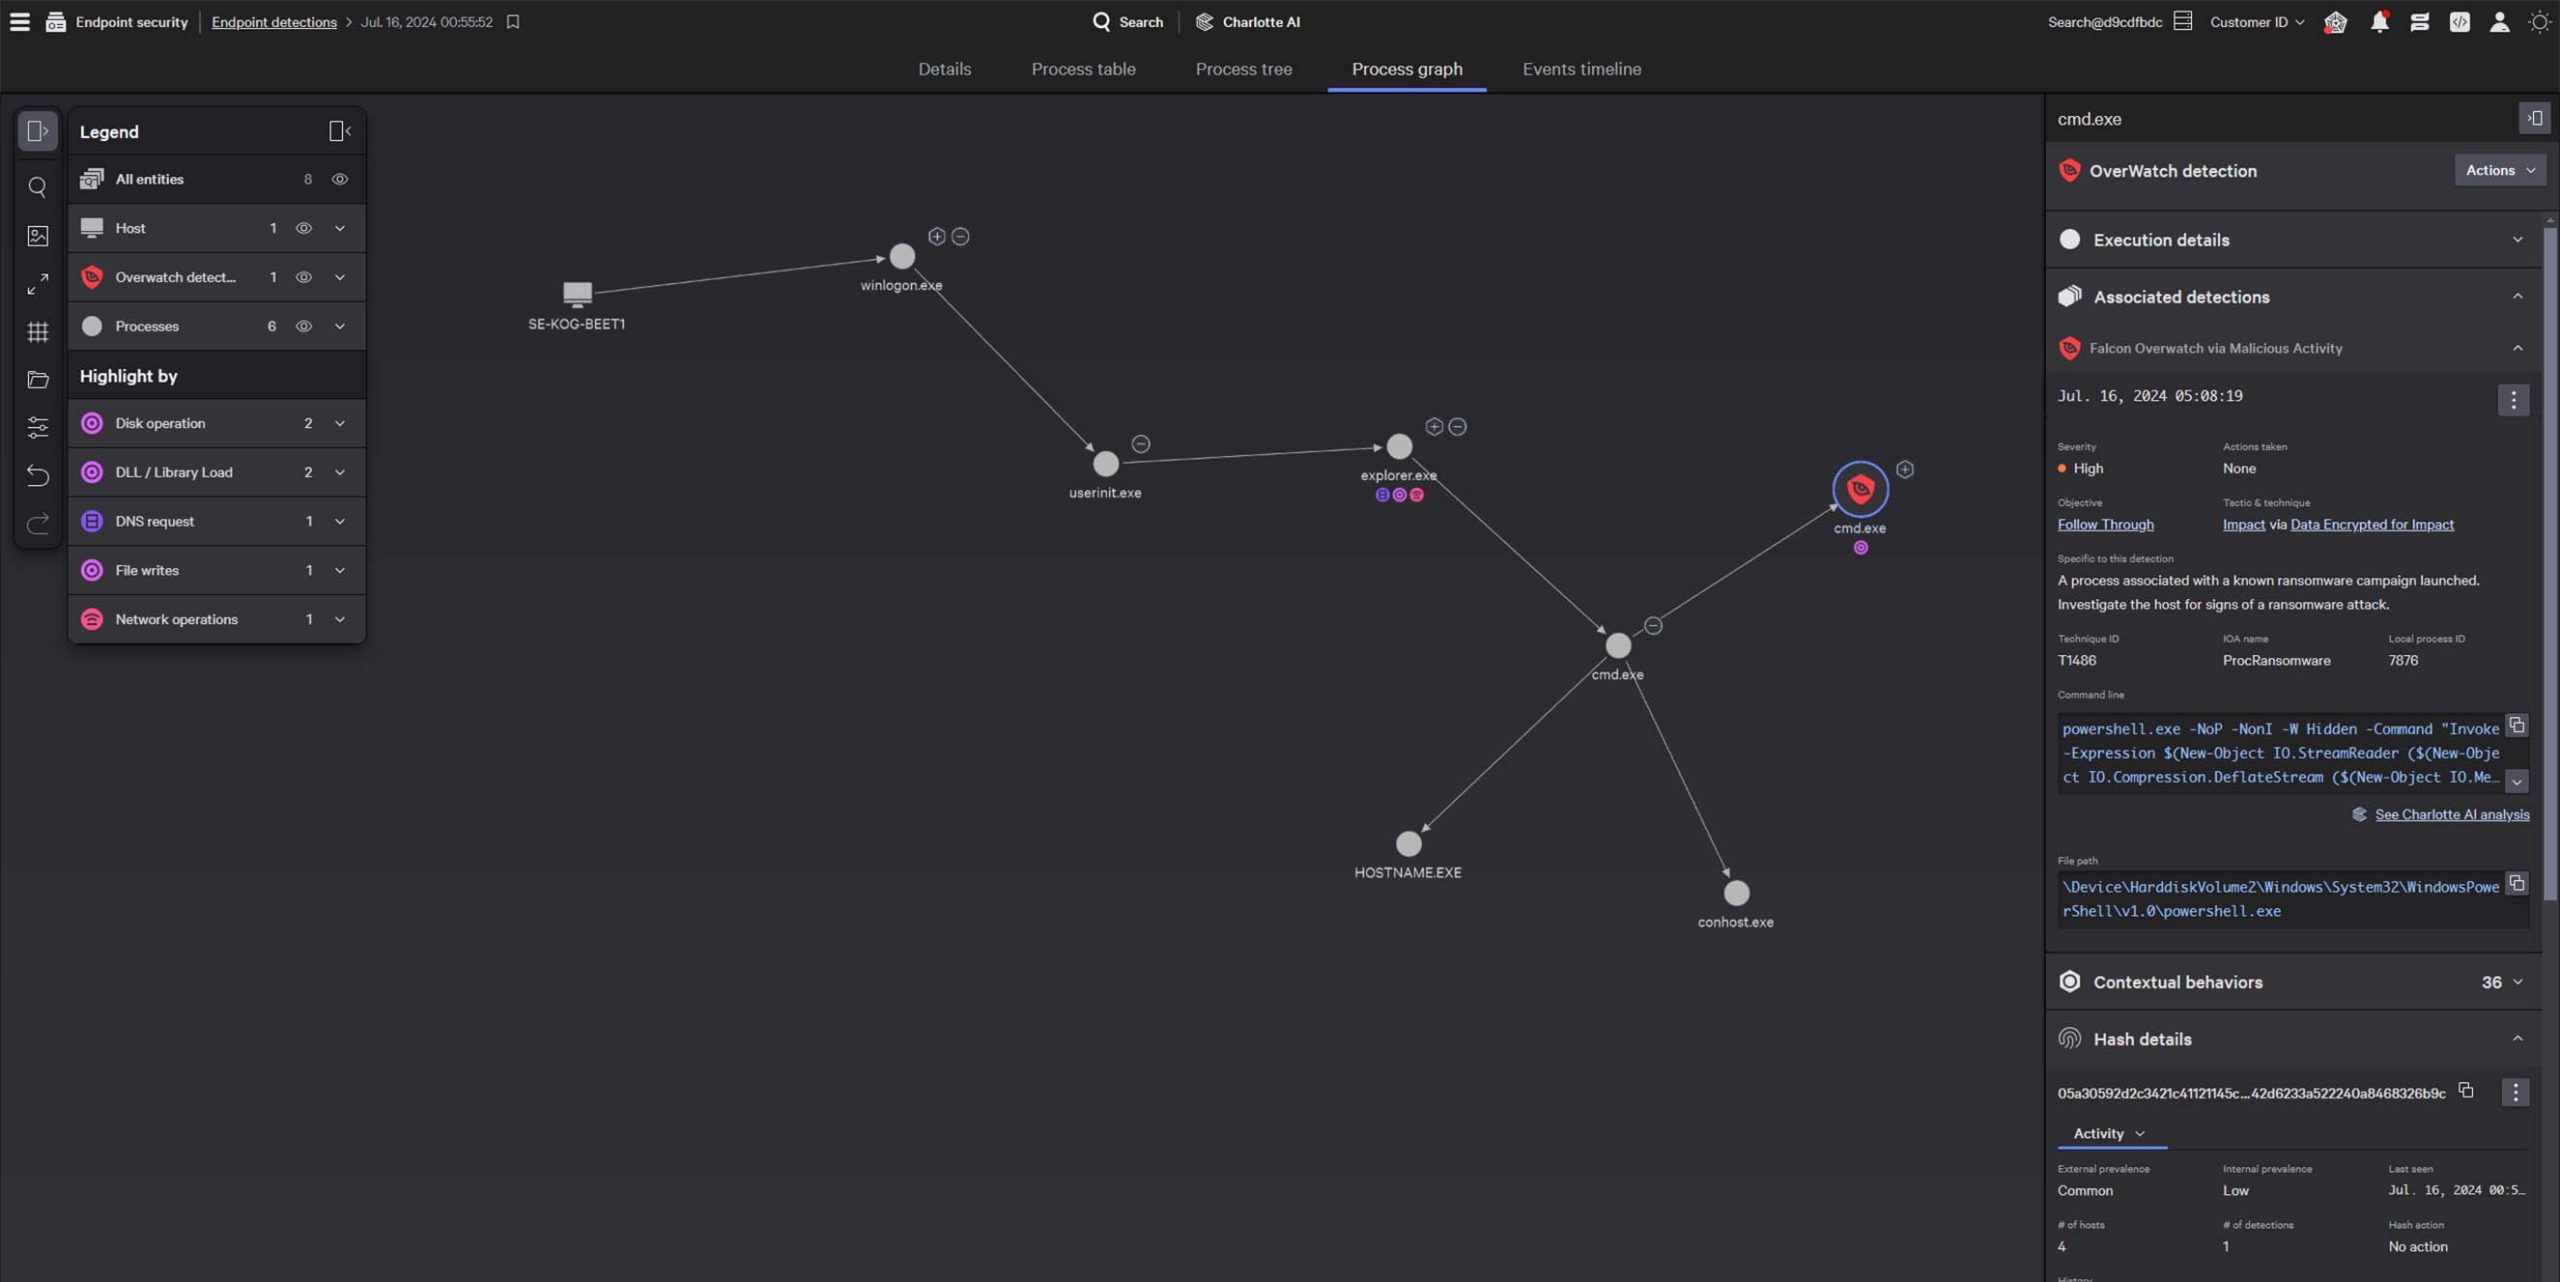Click the image export tool icon
The image size is (2560, 1282).
[x=37, y=235]
